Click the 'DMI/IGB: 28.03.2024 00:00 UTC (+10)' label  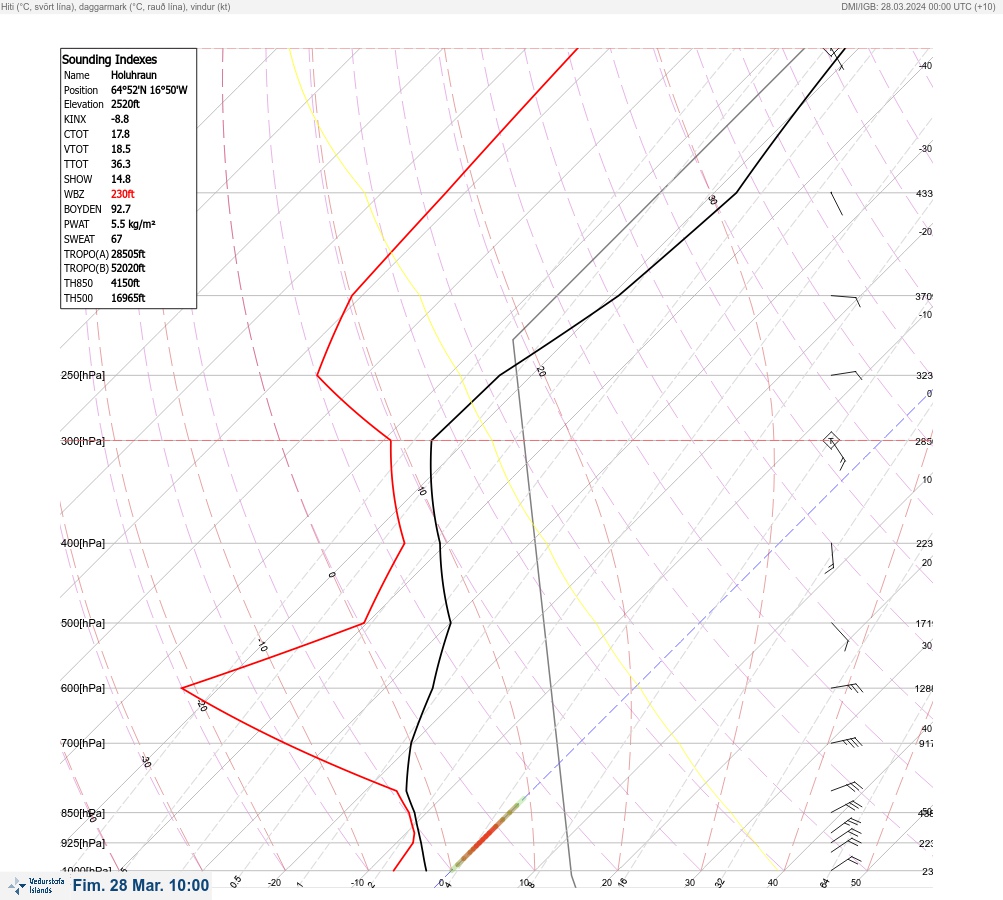[x=919, y=7]
